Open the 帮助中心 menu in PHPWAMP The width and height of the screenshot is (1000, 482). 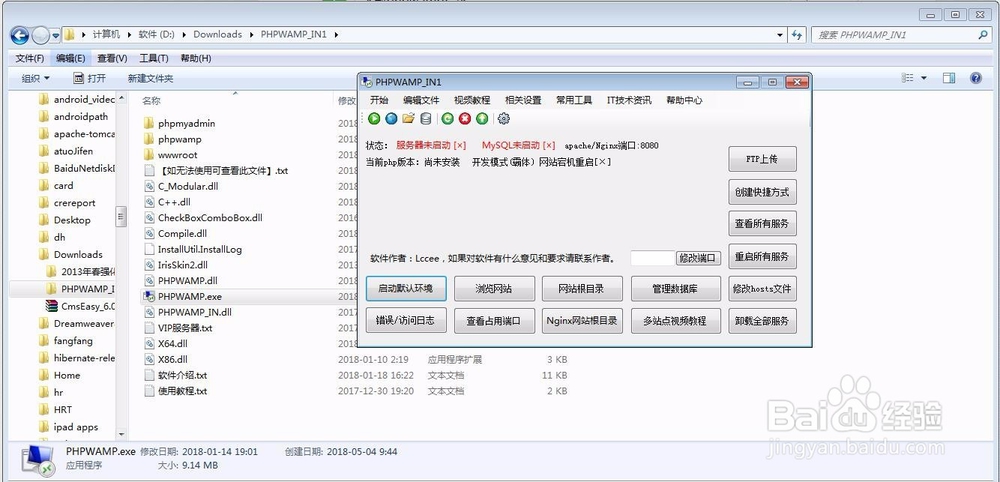684,100
